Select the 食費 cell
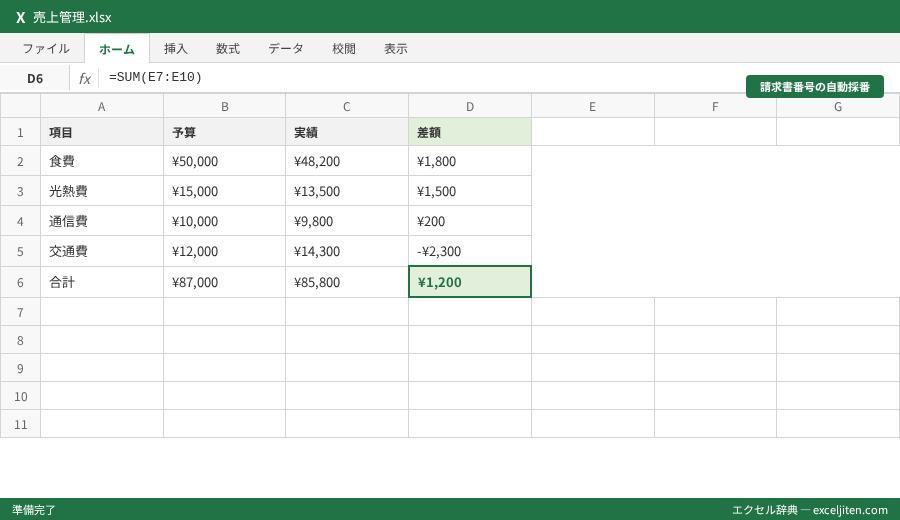 [102, 161]
